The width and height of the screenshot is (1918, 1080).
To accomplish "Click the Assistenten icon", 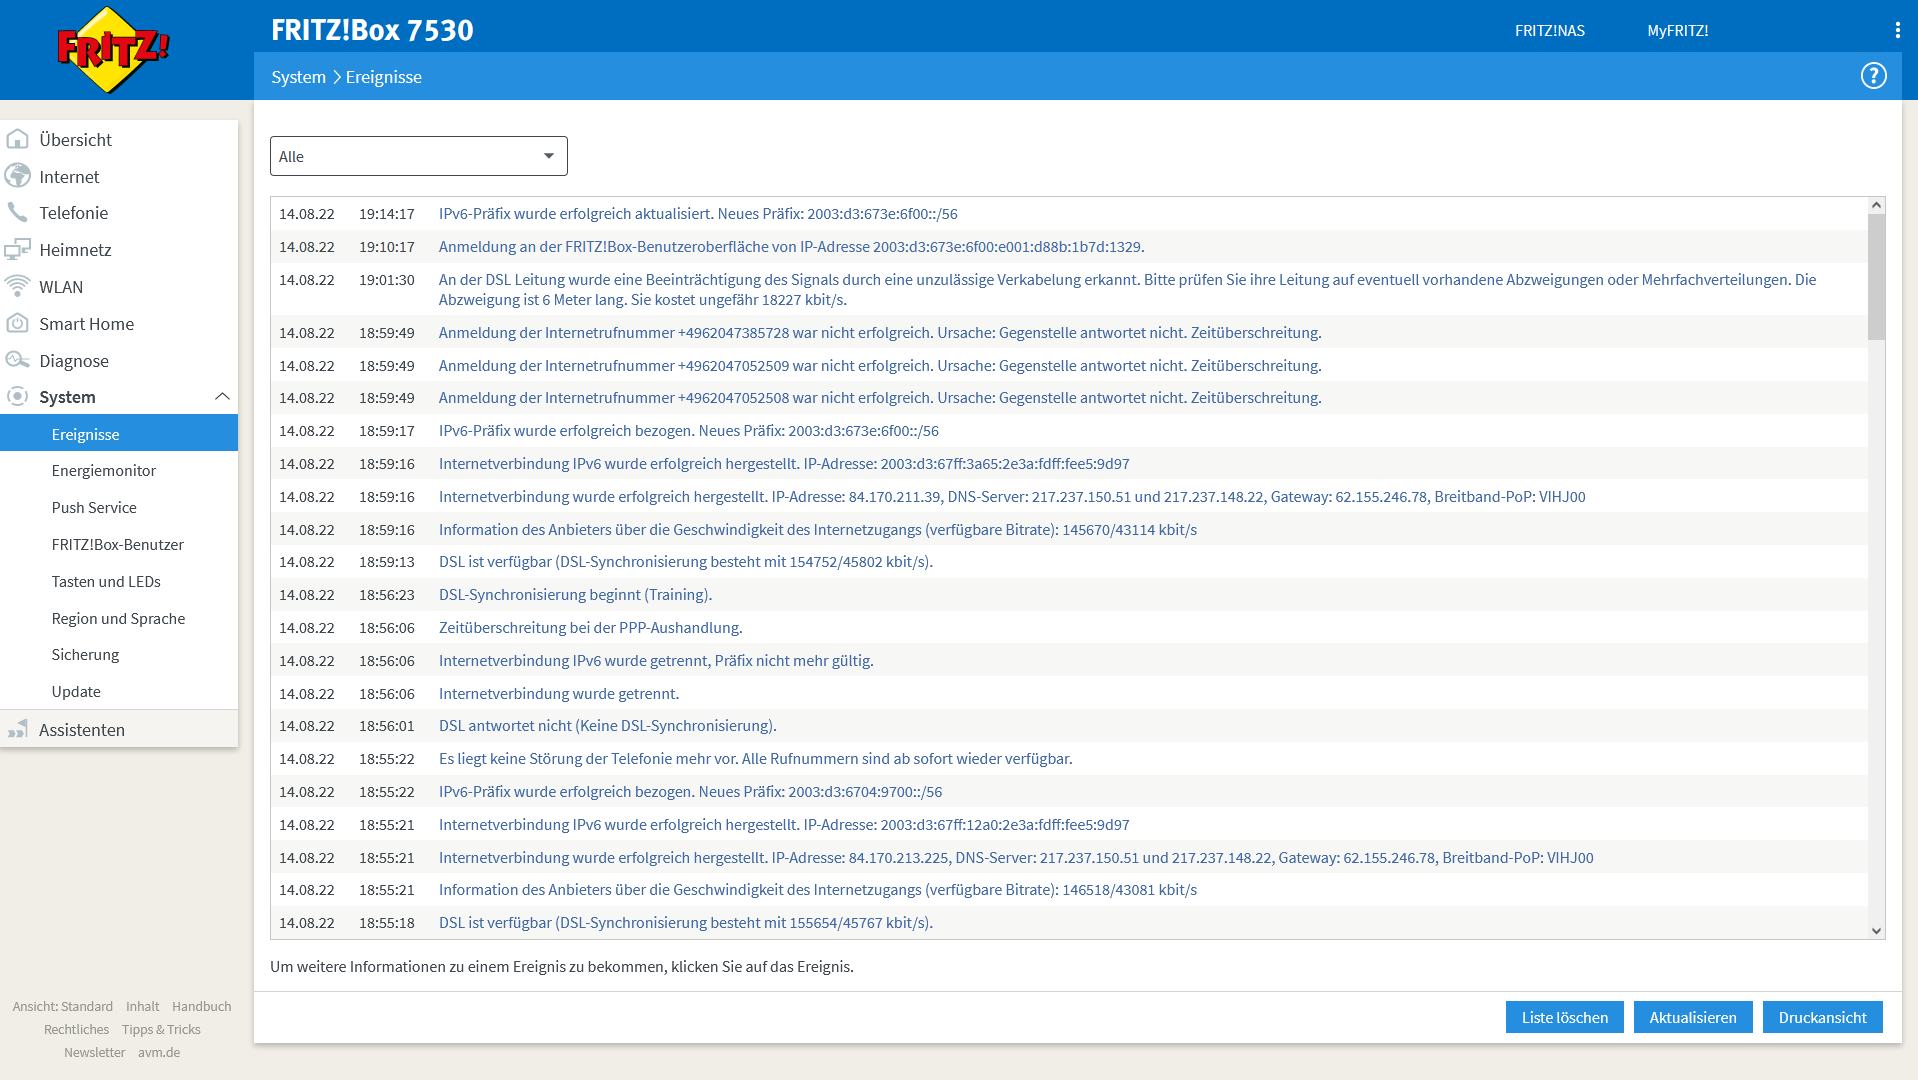I will click(17, 729).
